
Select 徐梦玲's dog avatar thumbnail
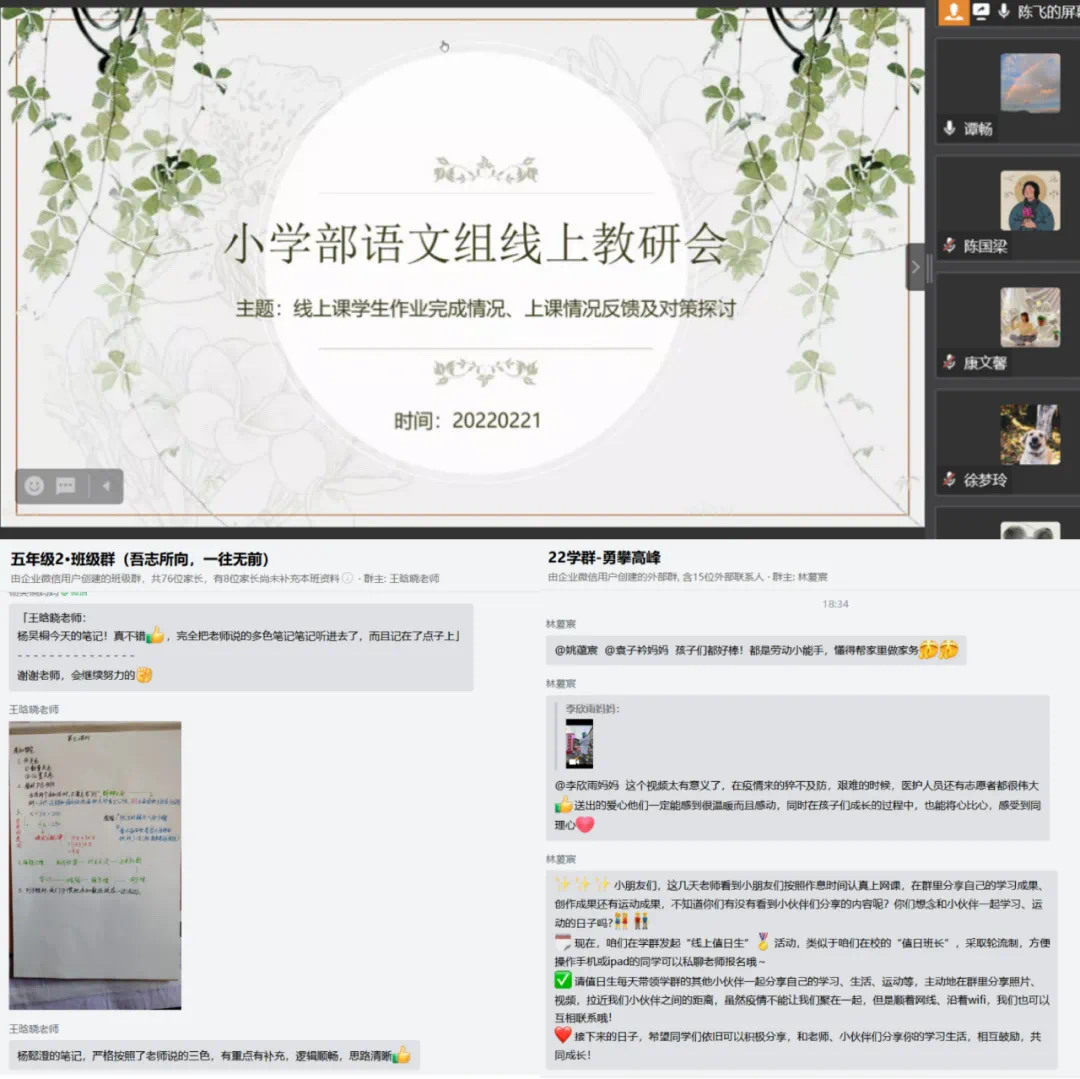pos(1030,434)
